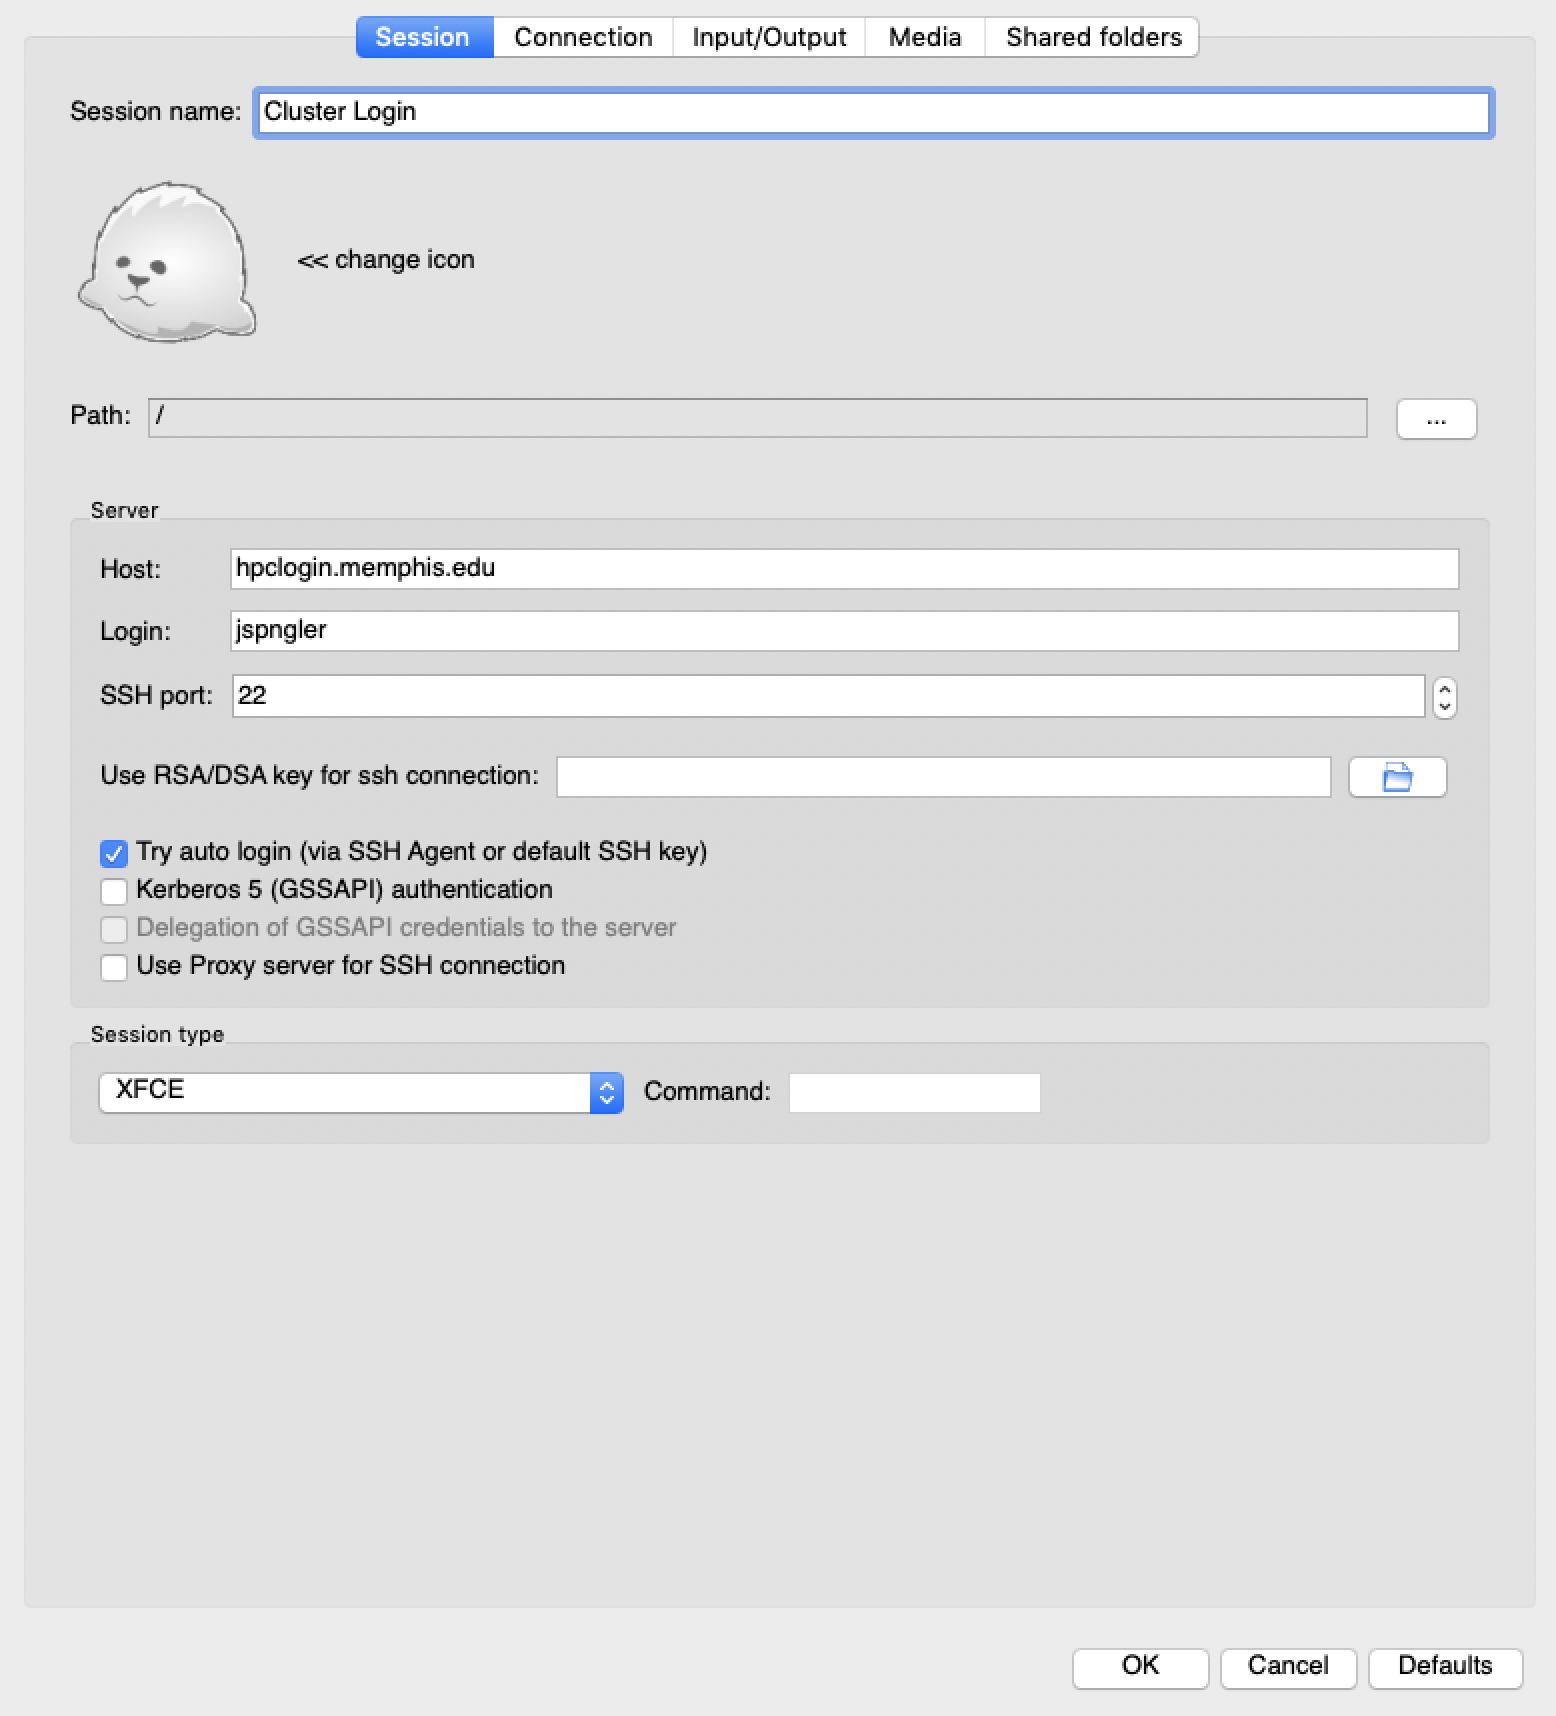The image size is (1556, 1716).
Task: Enable Use Proxy server for SSH connection
Action: (x=114, y=967)
